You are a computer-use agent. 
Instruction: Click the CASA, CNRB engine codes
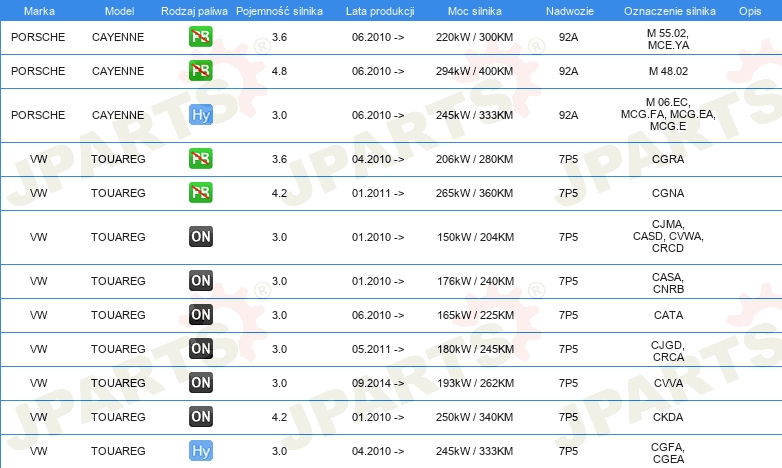(x=668, y=283)
